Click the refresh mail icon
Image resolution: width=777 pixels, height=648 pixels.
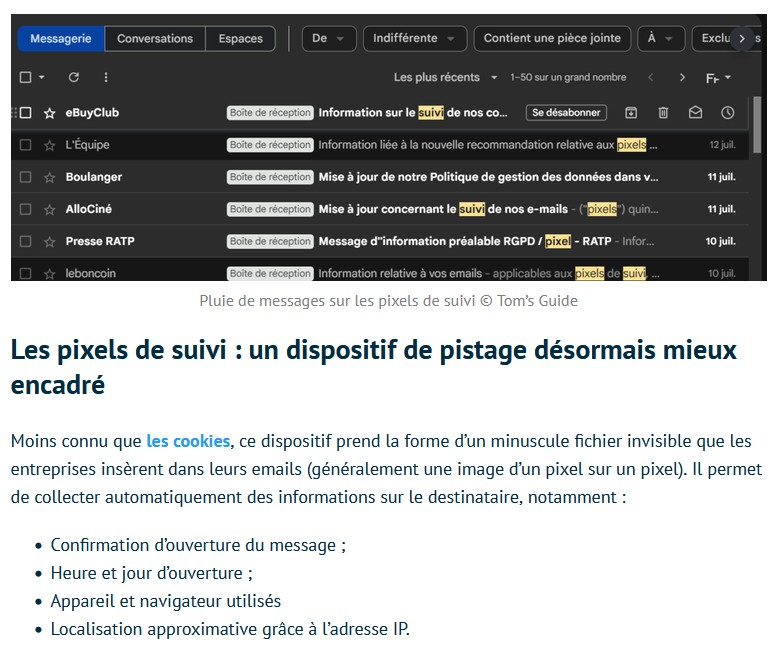(74, 77)
